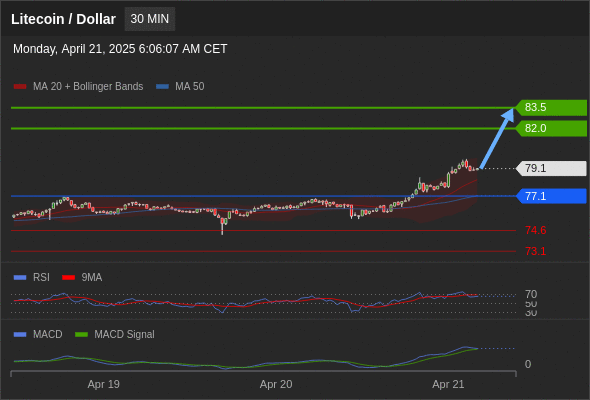Click the blue MACD legend swatch
Image resolution: width=590 pixels, height=400 pixels.
(x=20, y=335)
